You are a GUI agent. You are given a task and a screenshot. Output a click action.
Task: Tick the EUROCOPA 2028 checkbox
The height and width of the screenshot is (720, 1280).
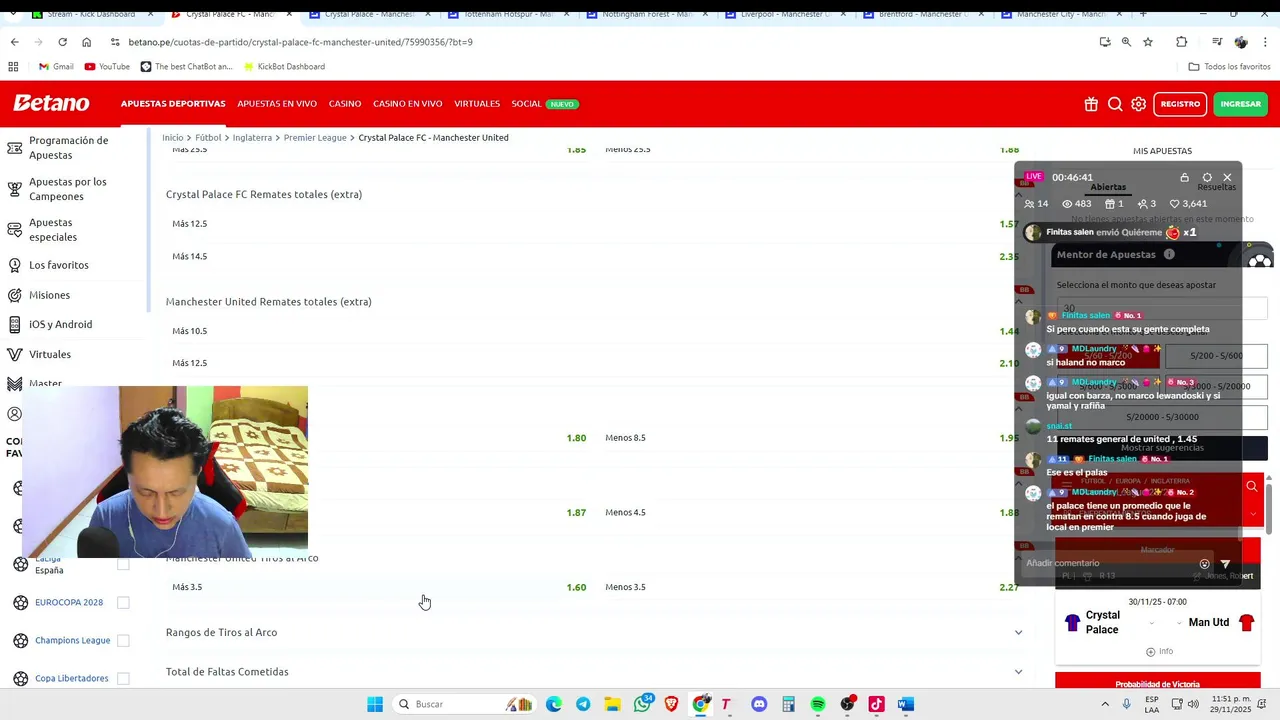pos(123,602)
